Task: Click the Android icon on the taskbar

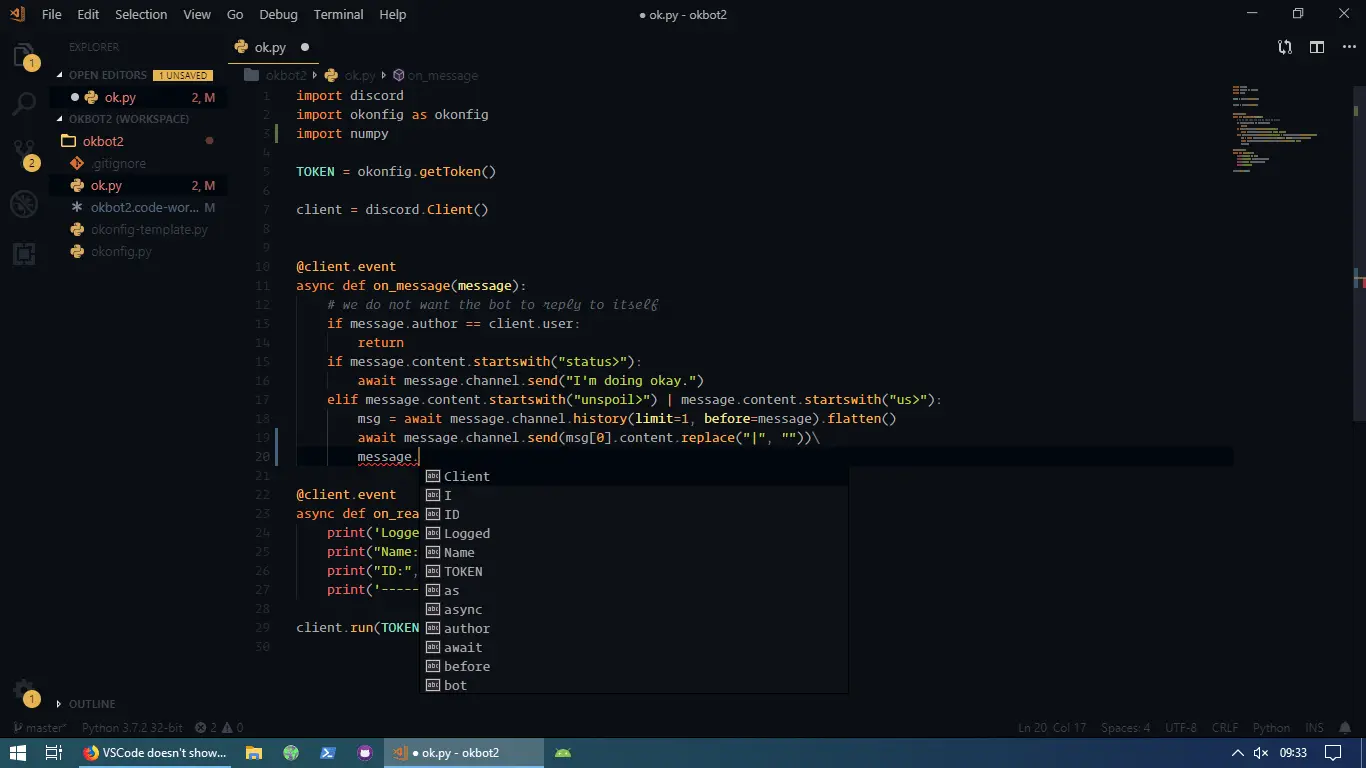Action: (563, 753)
